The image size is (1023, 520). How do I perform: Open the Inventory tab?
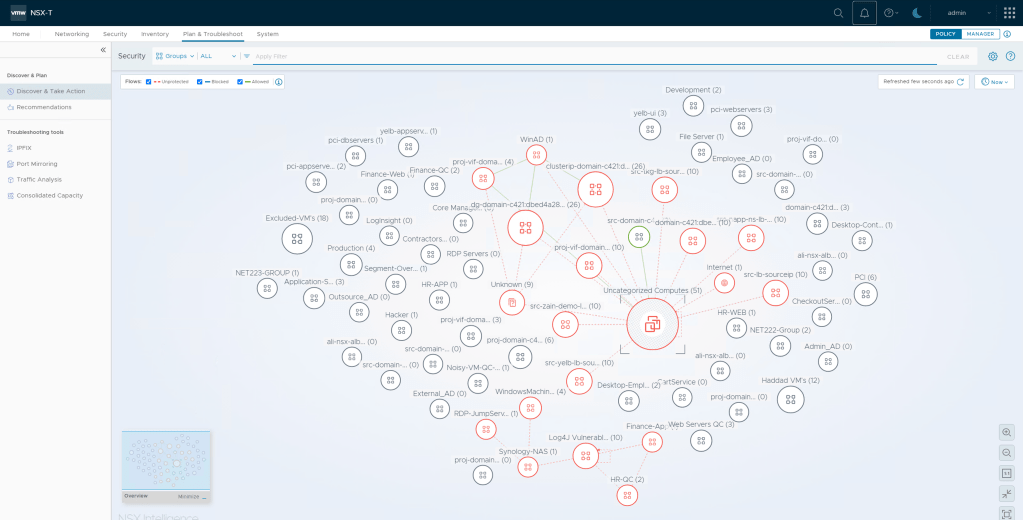(x=155, y=34)
